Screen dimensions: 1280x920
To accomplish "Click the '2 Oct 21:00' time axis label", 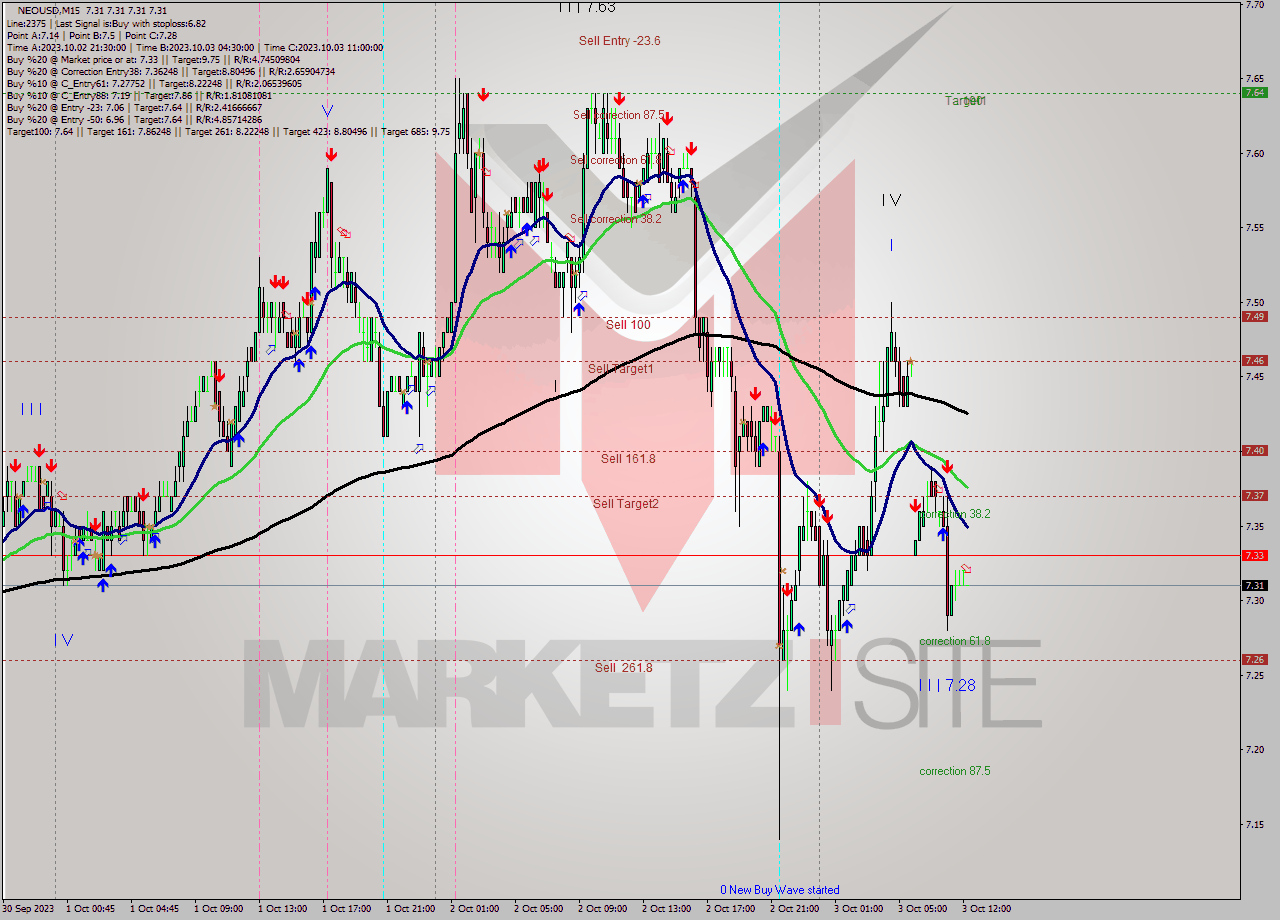I will pos(794,909).
